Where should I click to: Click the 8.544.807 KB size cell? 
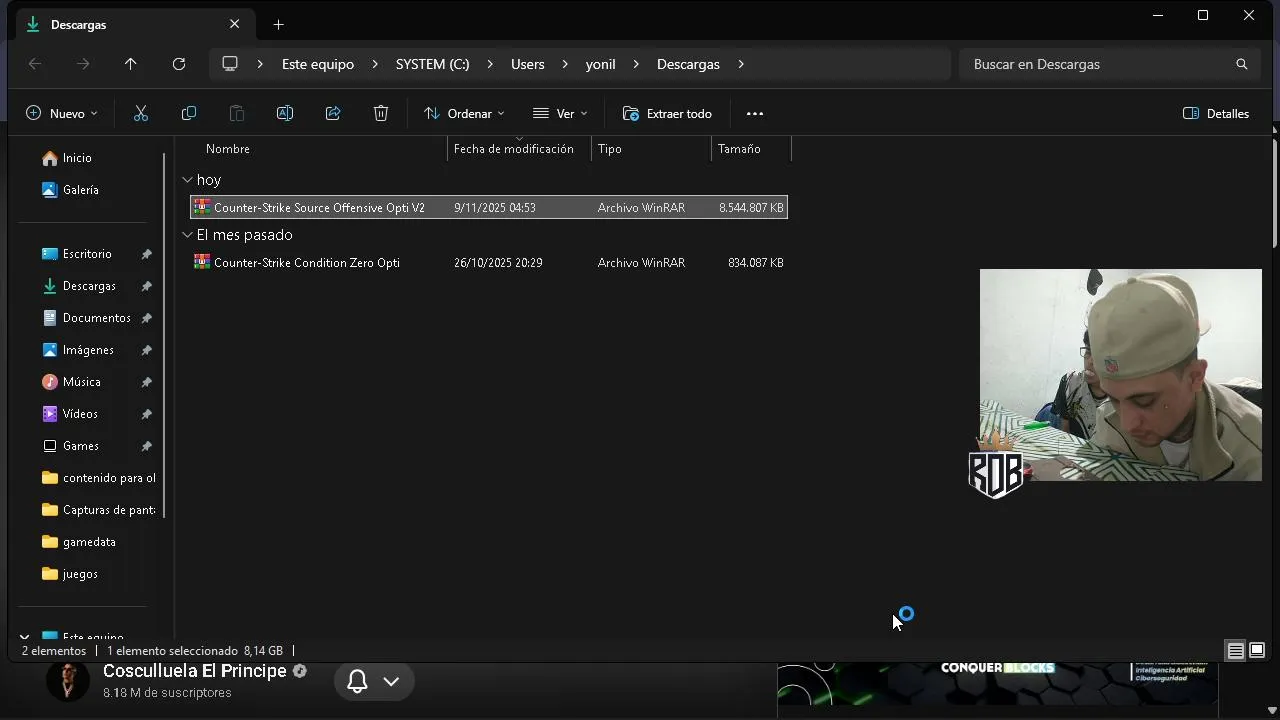(x=751, y=208)
